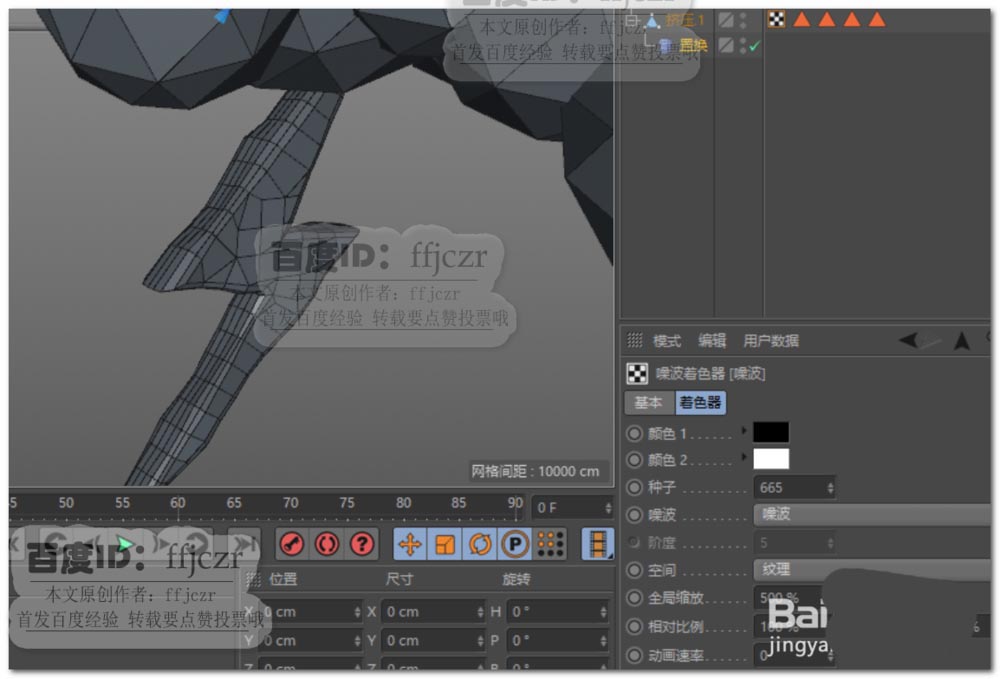1000x679 pixels.
Task: Select the scale key icon
Action: 445,543
